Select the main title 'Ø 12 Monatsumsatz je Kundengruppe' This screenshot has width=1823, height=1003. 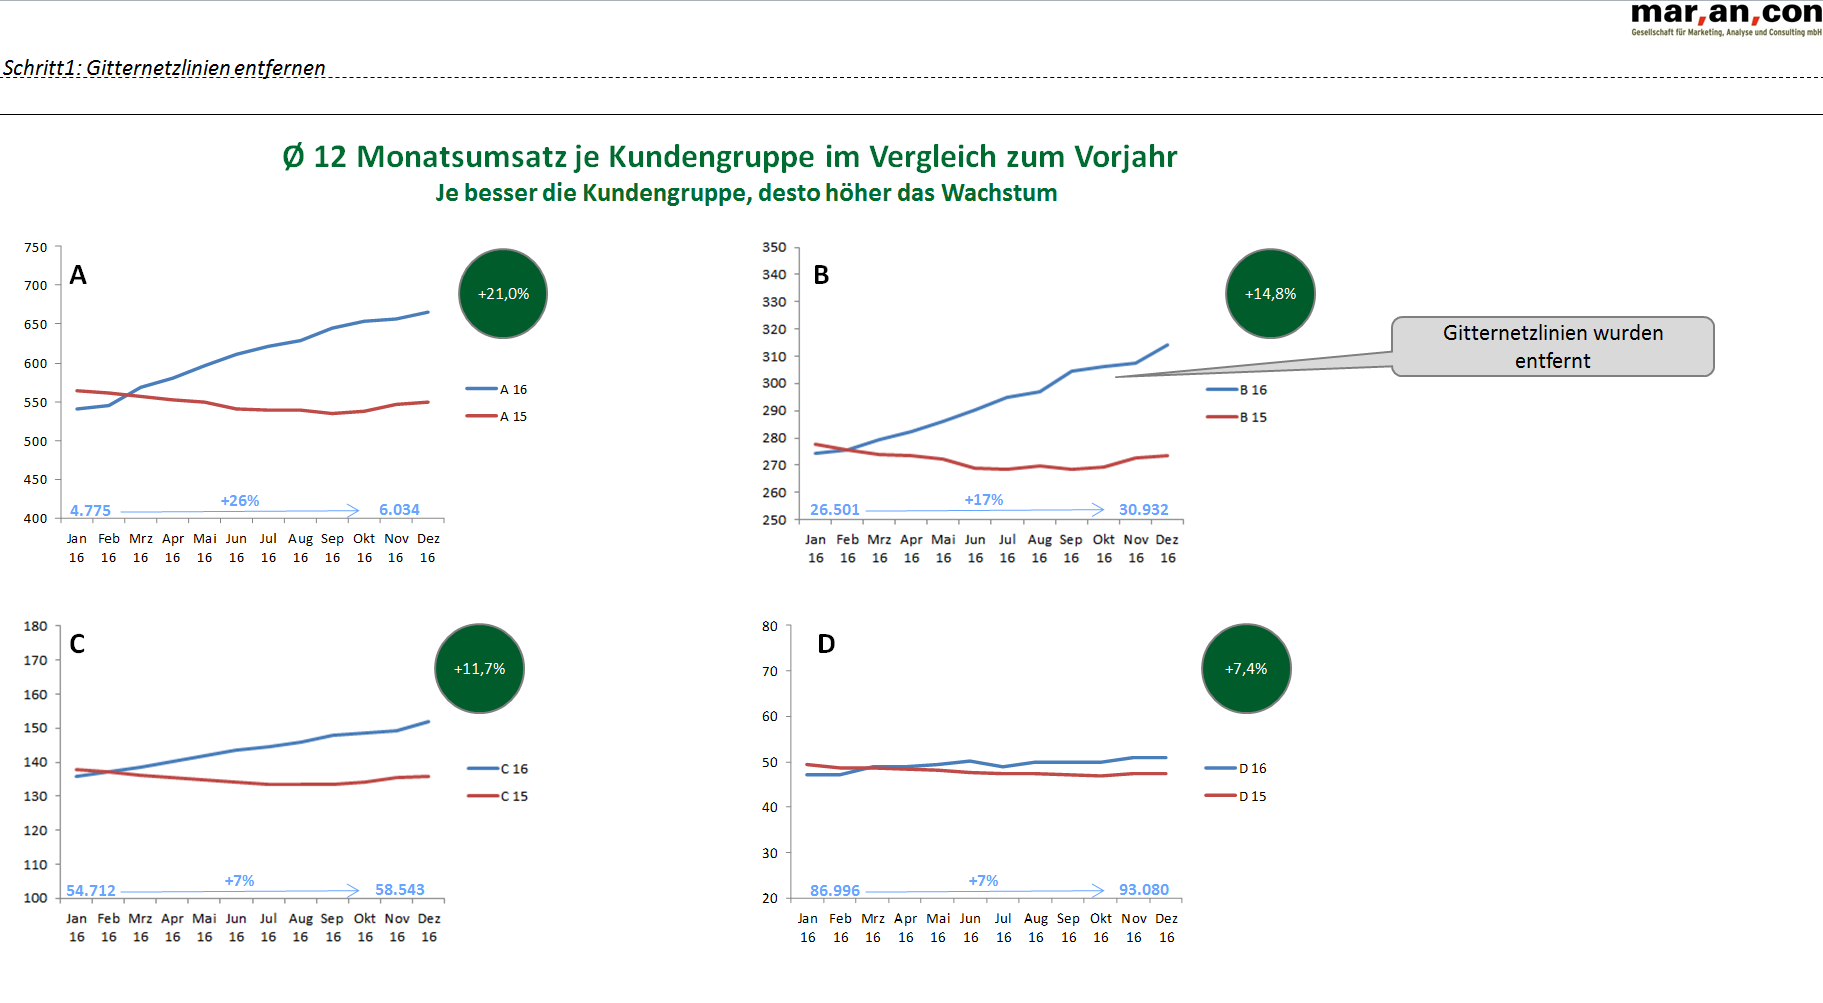[730, 157]
